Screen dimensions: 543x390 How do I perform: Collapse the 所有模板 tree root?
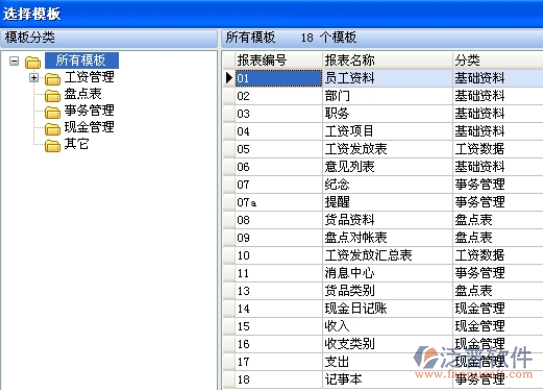coord(14,61)
